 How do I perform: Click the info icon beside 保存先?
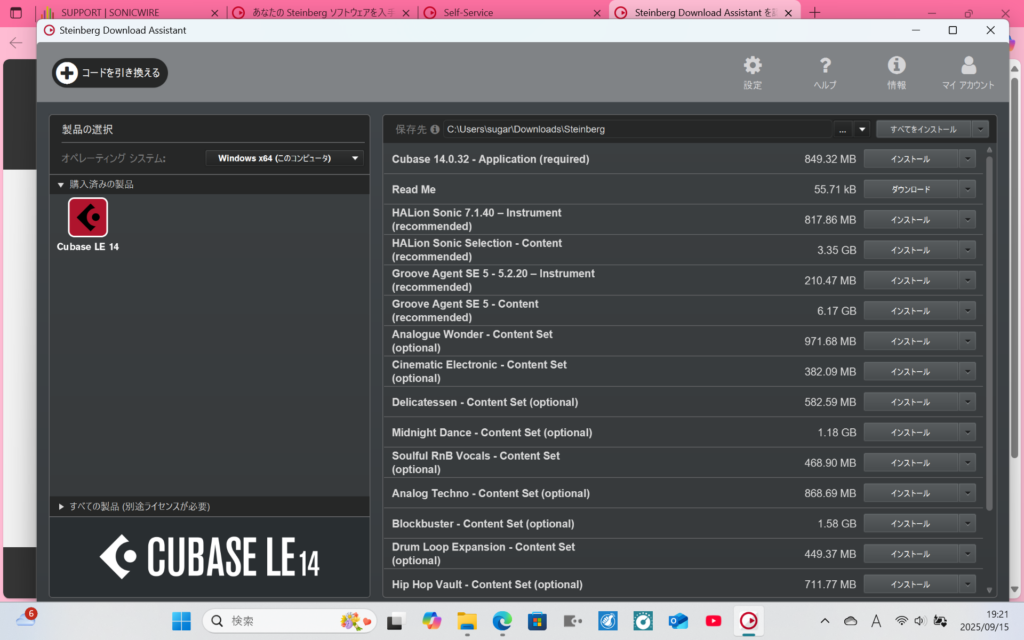pos(435,129)
